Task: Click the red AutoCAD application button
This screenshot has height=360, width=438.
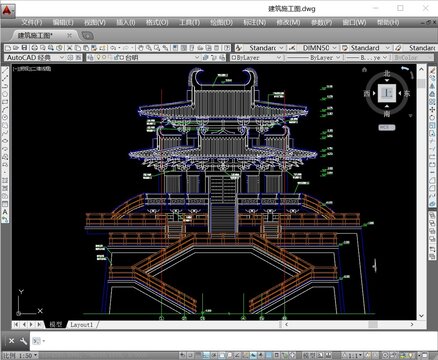Action: pos(7,10)
